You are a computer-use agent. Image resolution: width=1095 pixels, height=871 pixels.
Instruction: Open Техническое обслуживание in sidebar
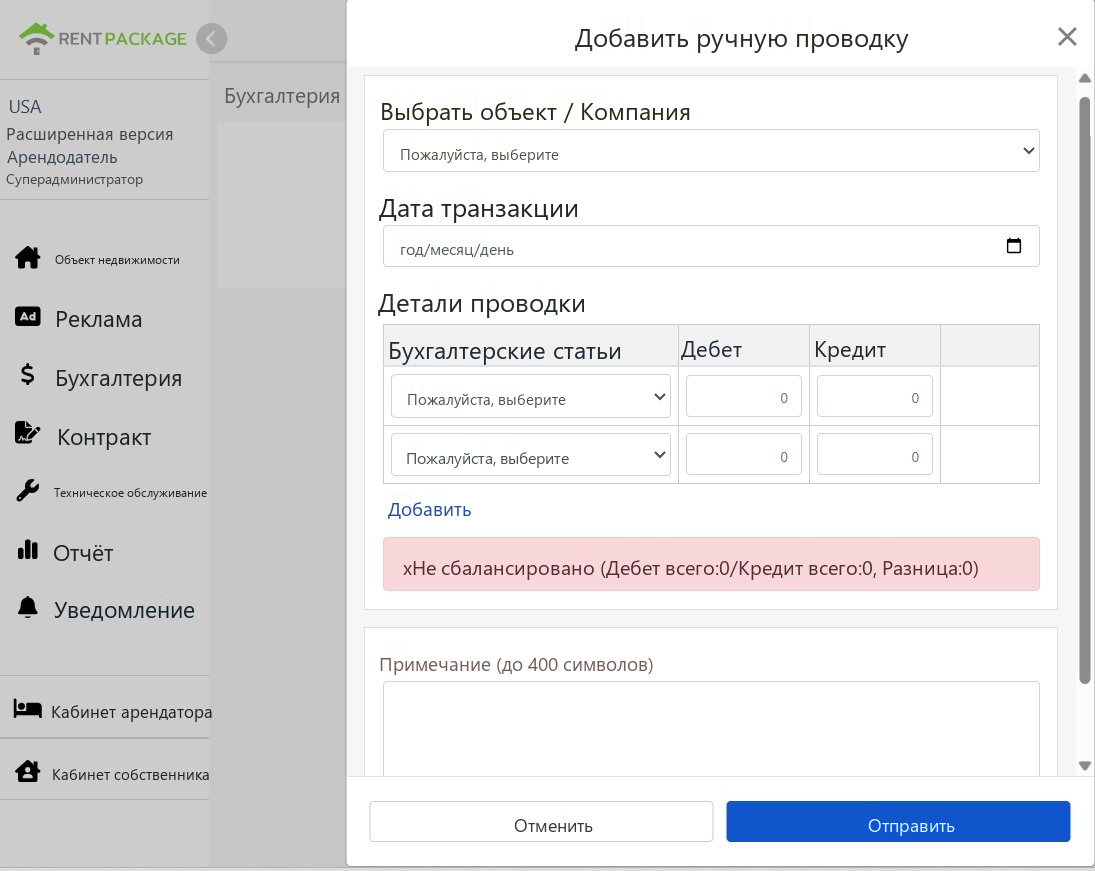pos(131,492)
